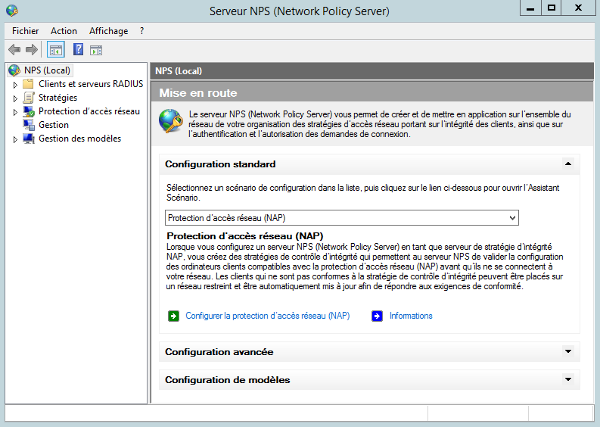Toggle the action pane toolbar icon
Viewport: 600px width, 427px height.
click(x=96, y=49)
